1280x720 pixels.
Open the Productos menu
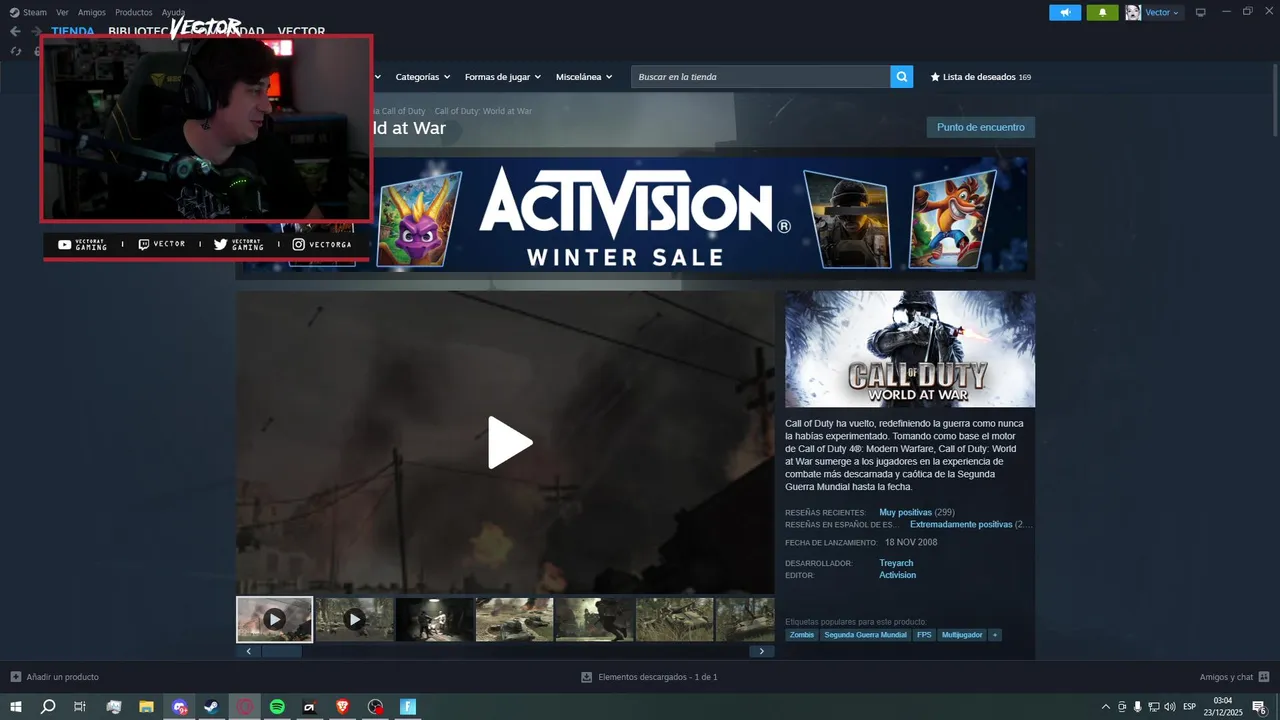[133, 12]
